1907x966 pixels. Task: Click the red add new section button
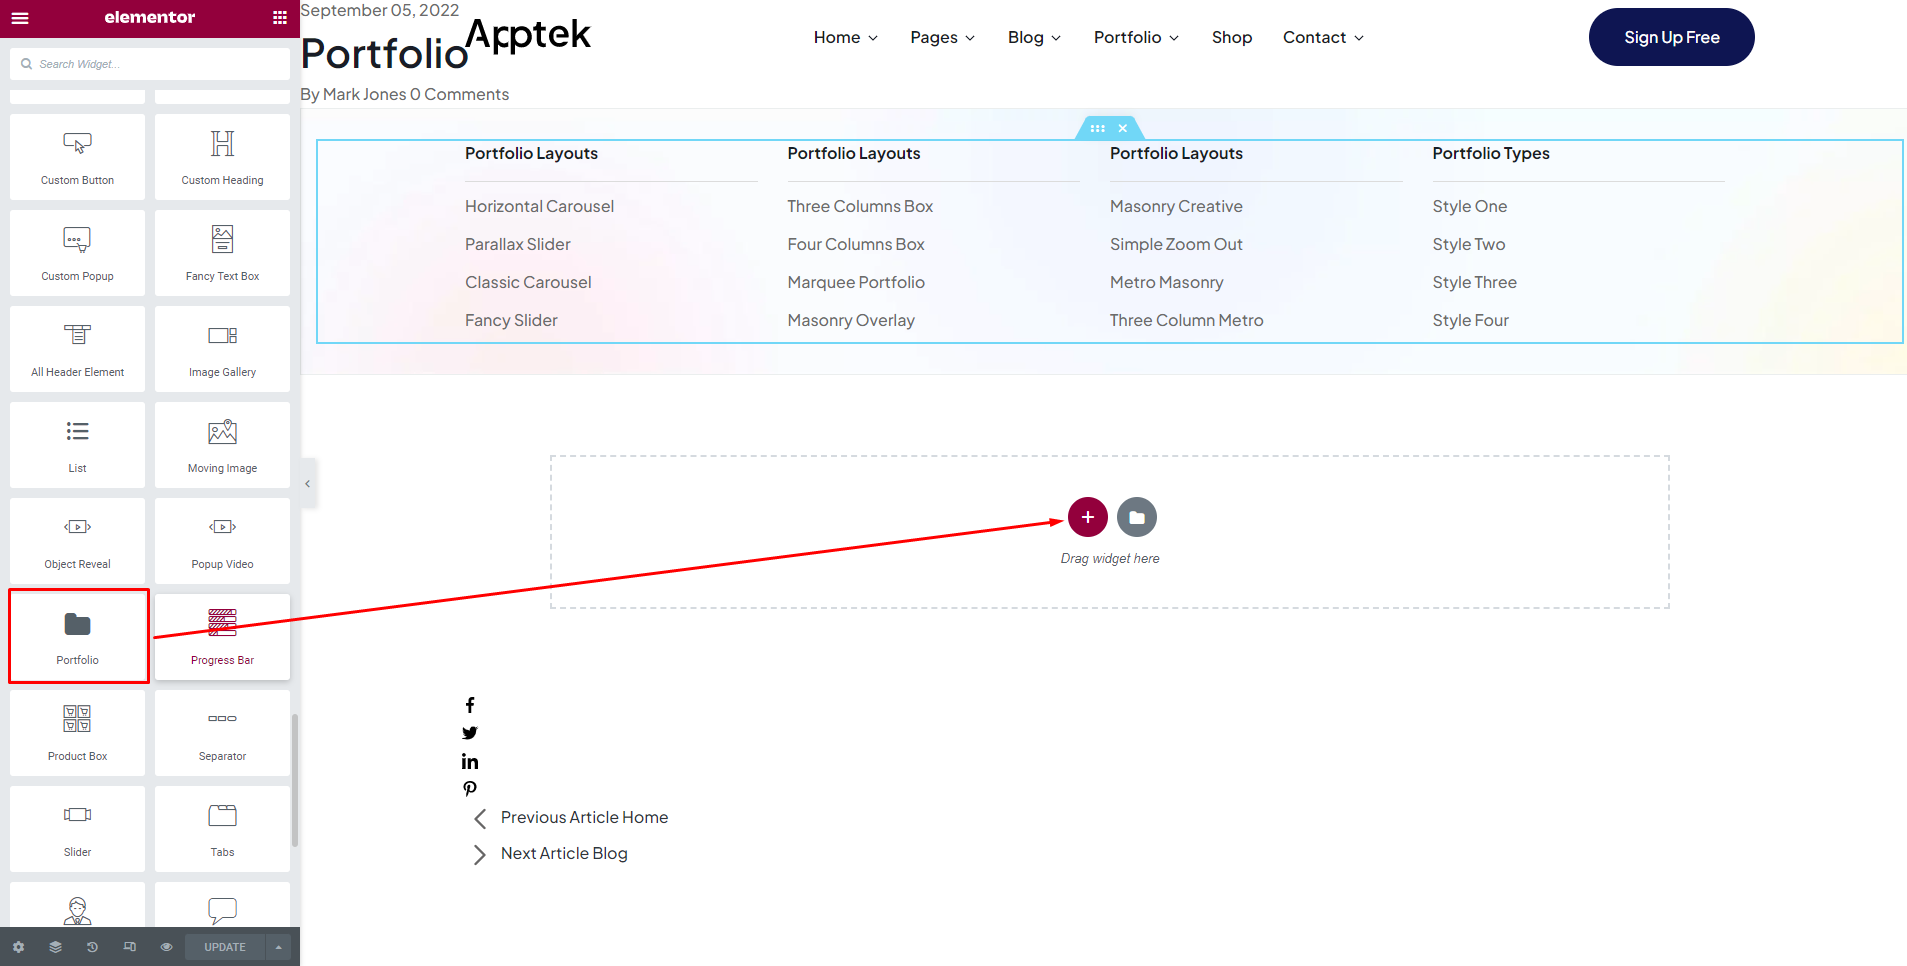point(1087,517)
